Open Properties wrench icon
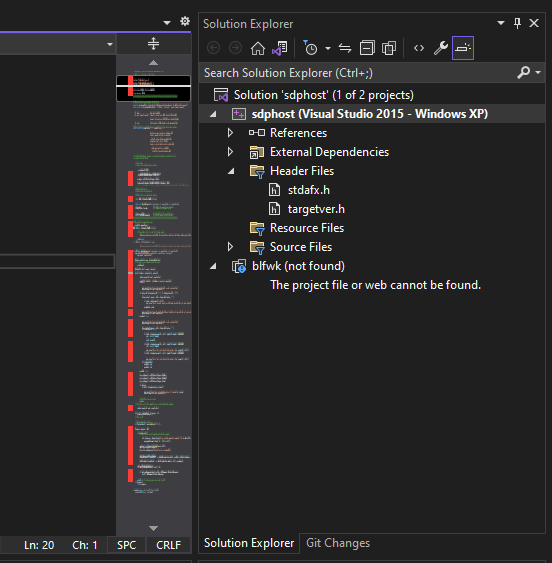The width and height of the screenshot is (552, 563). pyautogui.click(x=441, y=48)
